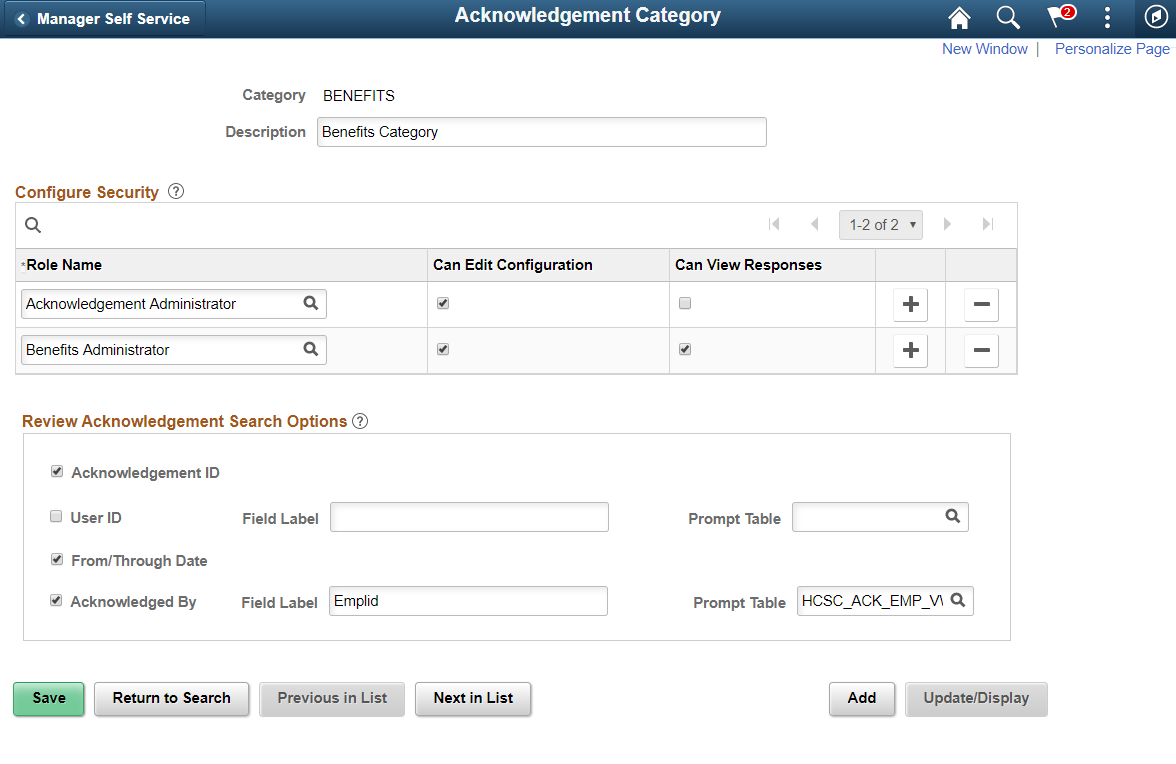Open the 1-2 of 2 row range dropdown

[880, 224]
